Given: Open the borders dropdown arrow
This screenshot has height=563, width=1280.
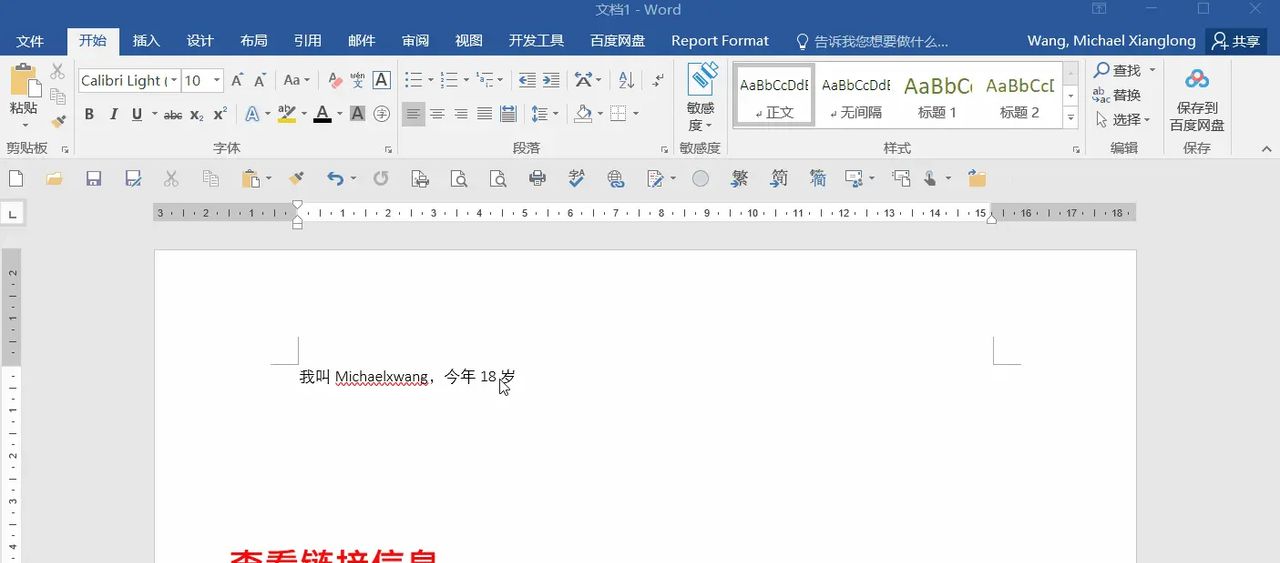Looking at the screenshot, I should [636, 114].
